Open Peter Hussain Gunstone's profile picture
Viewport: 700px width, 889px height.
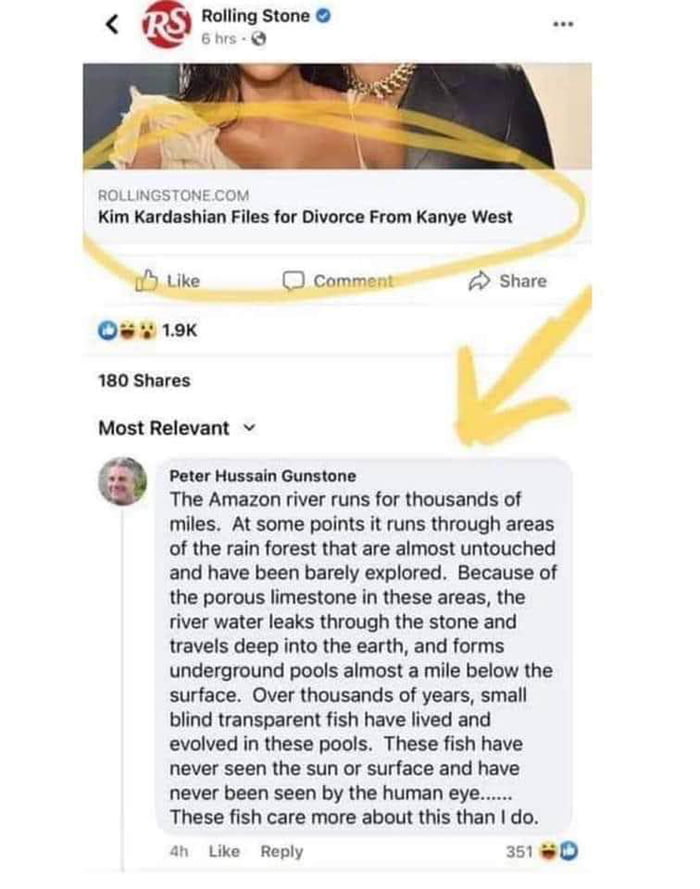click(x=123, y=481)
